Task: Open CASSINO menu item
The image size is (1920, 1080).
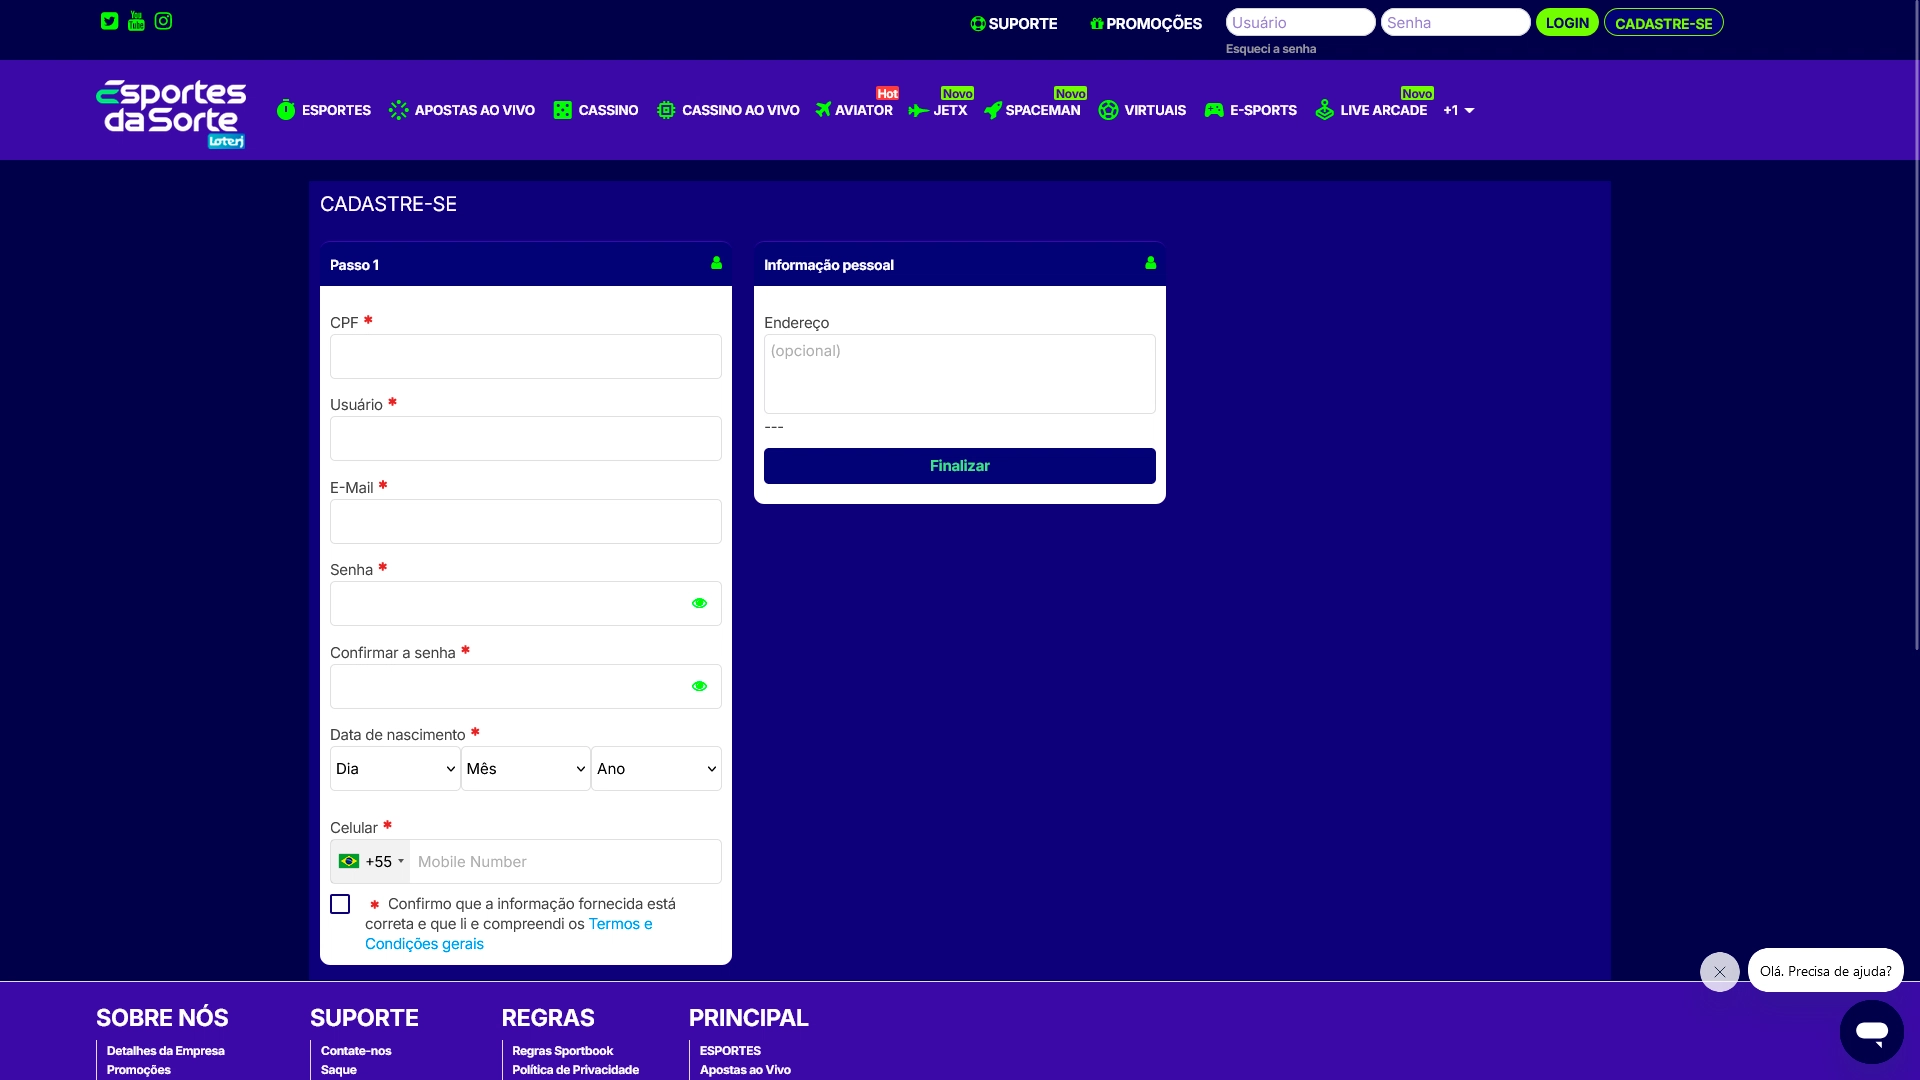Action: pos(596,110)
